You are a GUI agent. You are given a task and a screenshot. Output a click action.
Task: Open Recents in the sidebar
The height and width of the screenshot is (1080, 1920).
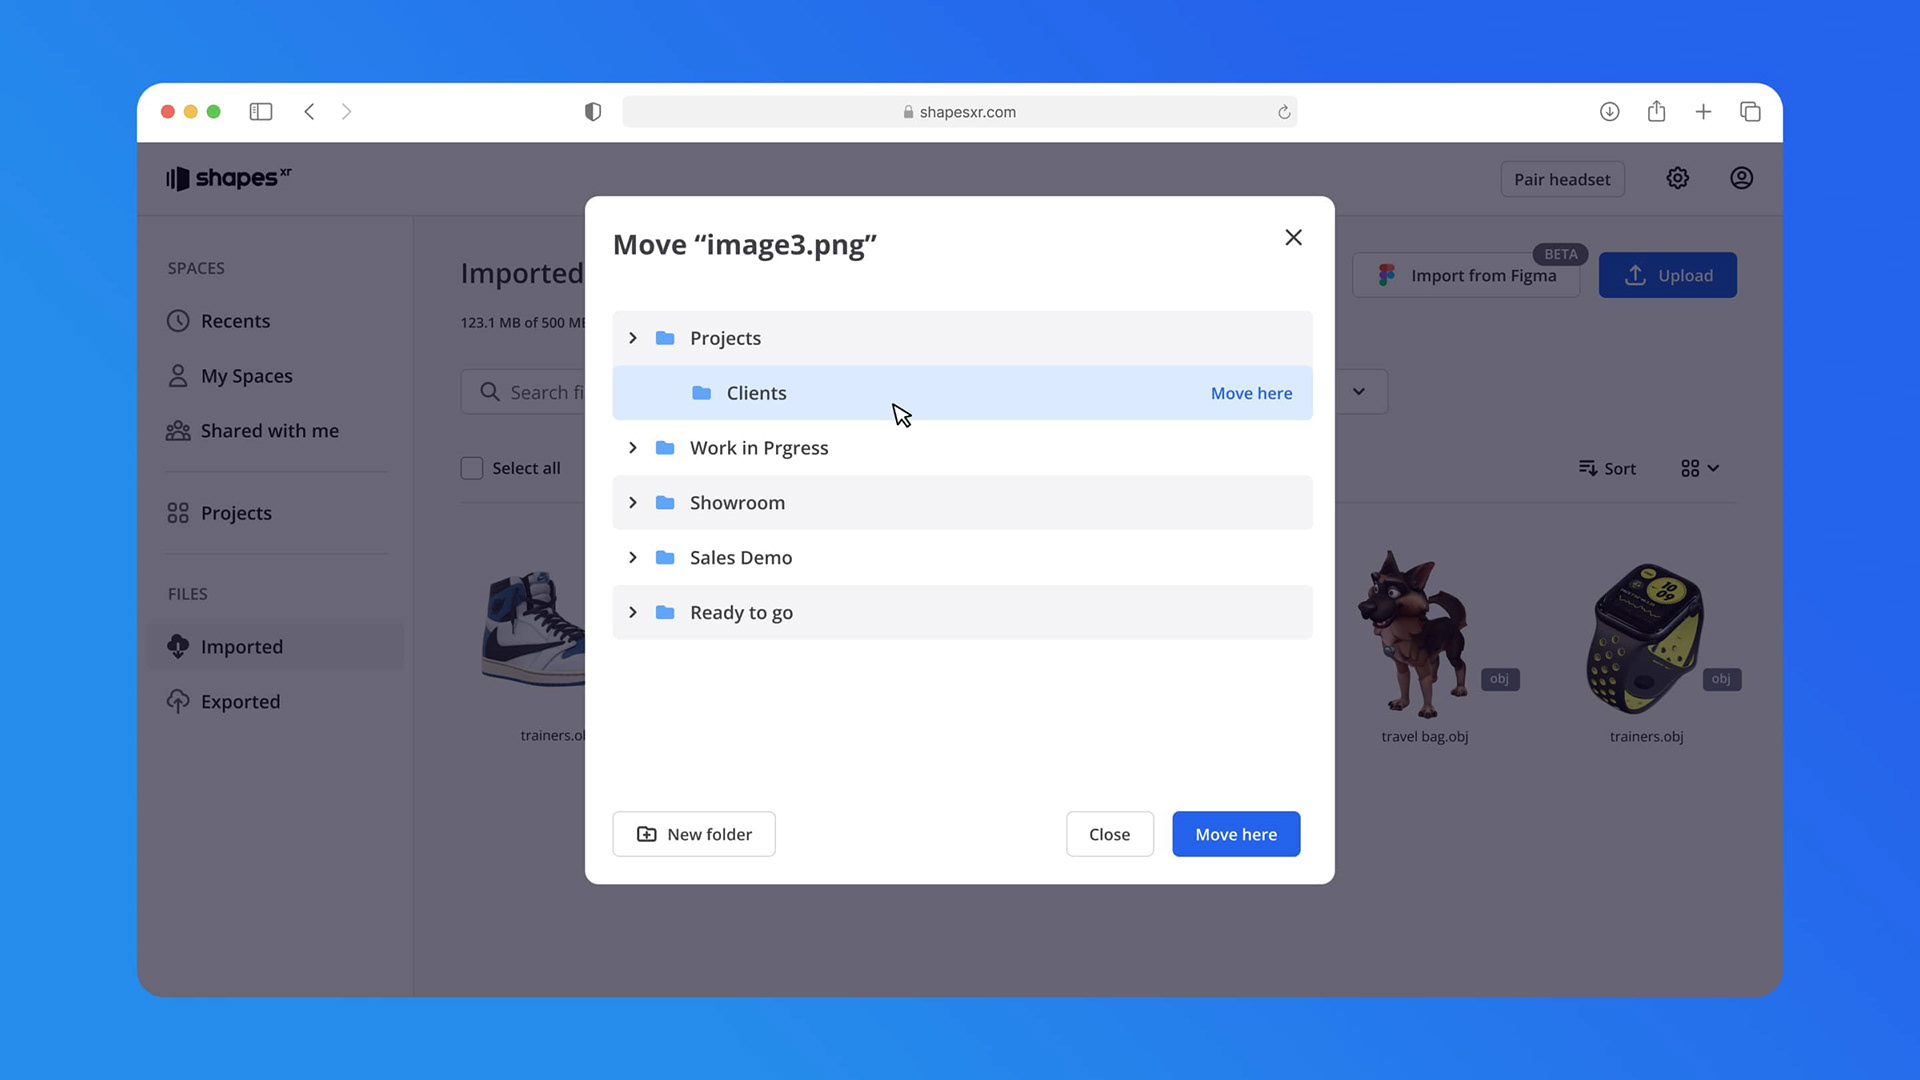235,321
